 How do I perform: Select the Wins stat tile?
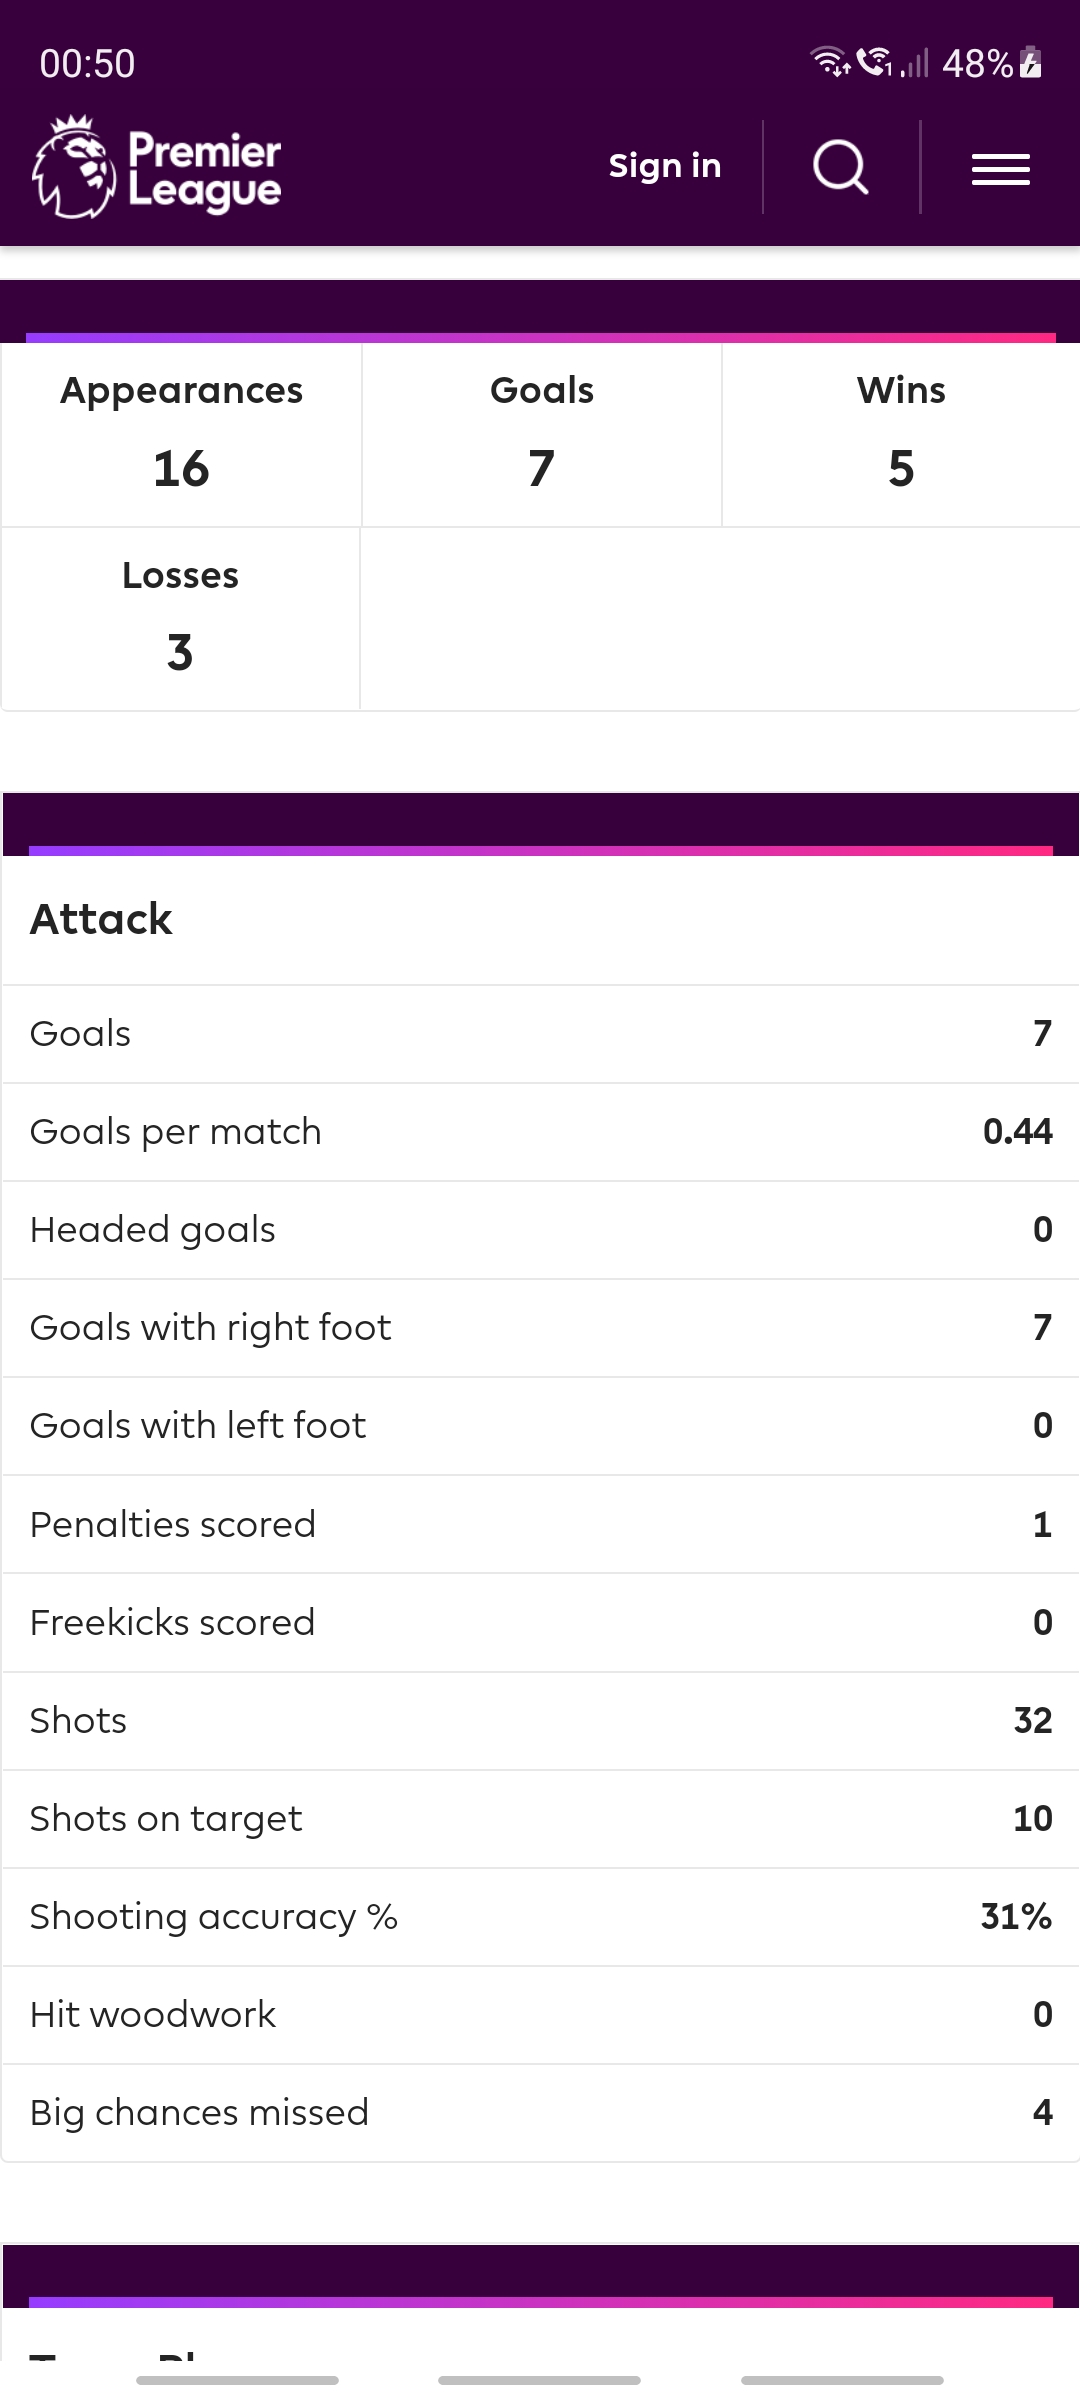901,435
